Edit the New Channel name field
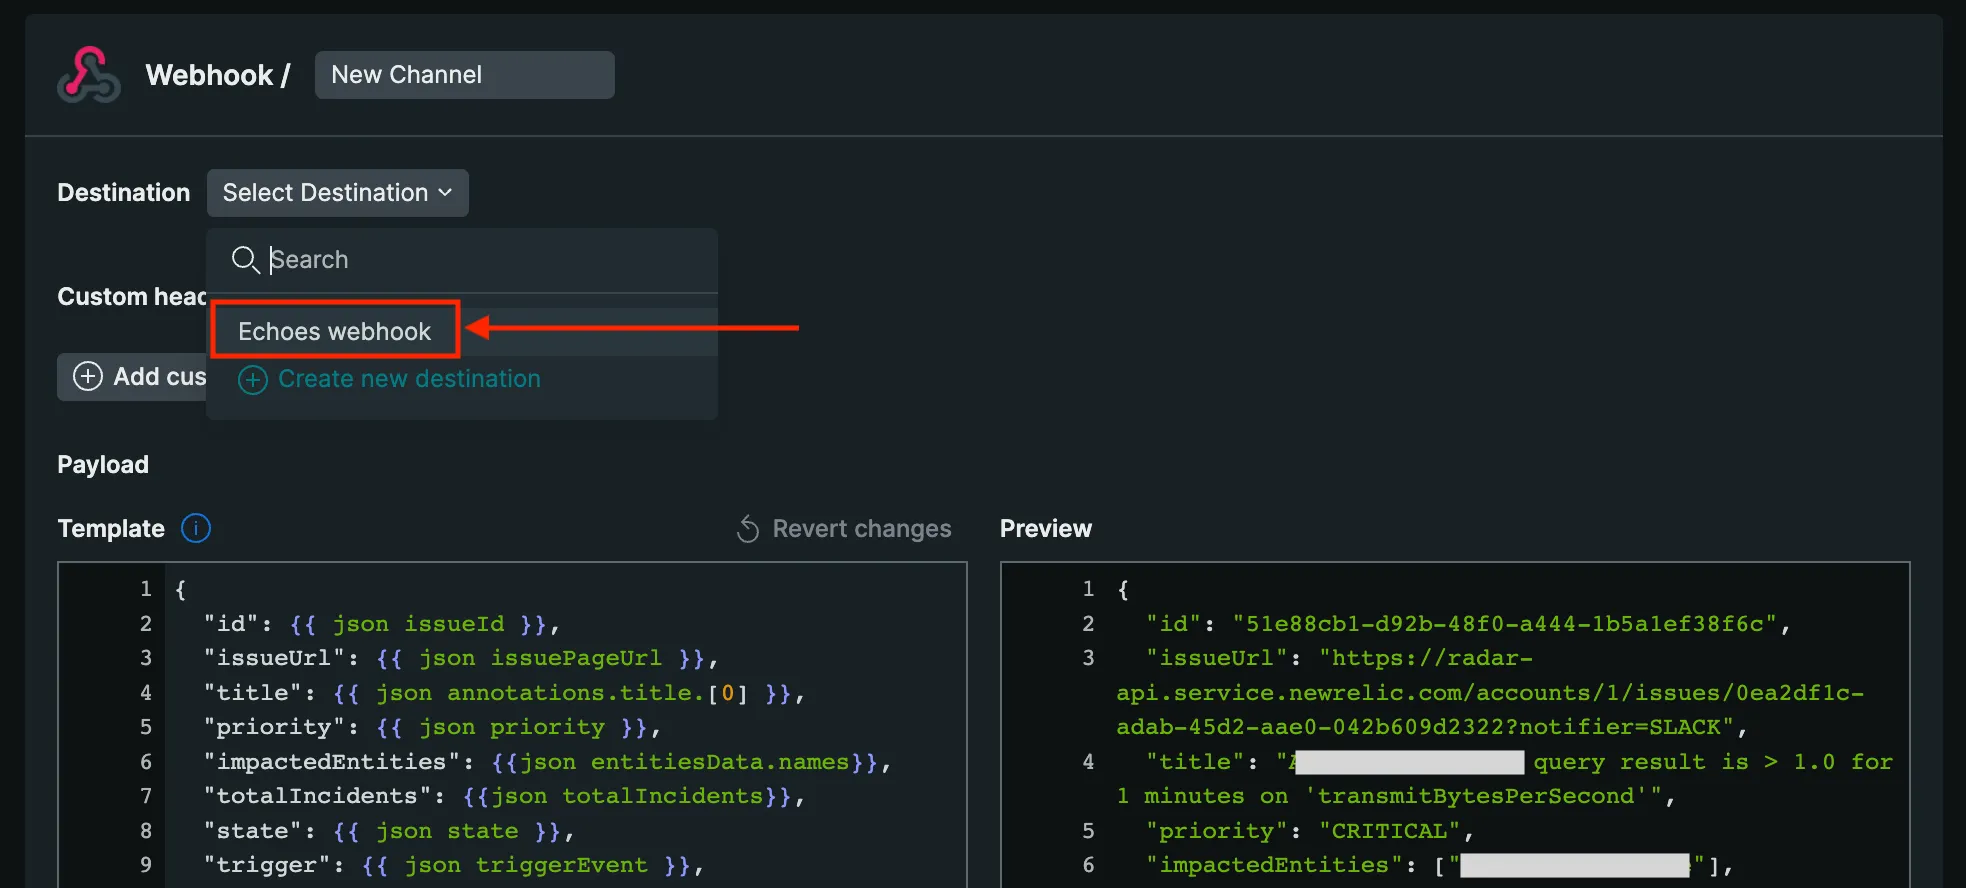 464,75
